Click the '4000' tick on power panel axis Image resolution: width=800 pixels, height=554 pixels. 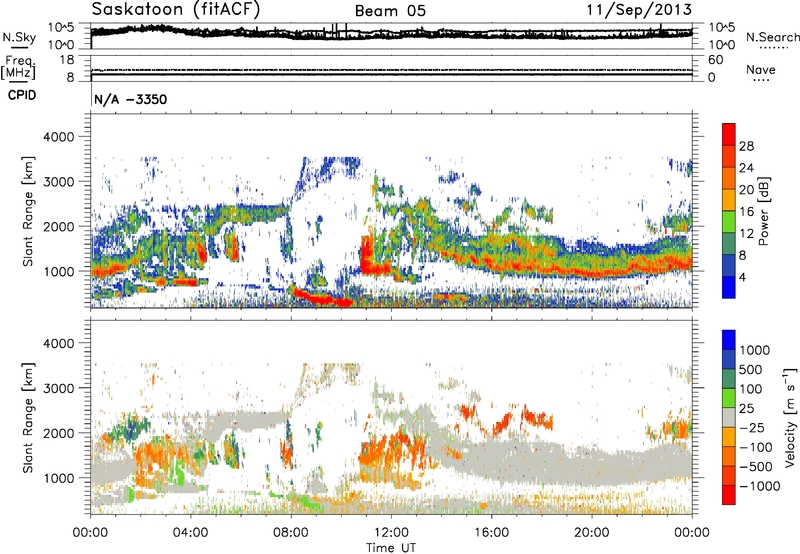(58, 137)
